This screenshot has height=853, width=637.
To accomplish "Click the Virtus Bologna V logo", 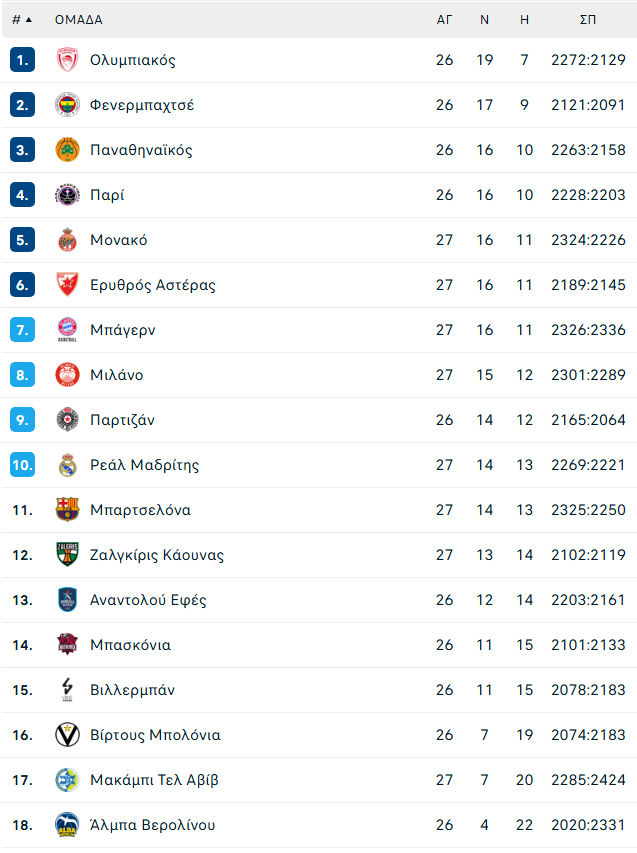I will click(67, 735).
